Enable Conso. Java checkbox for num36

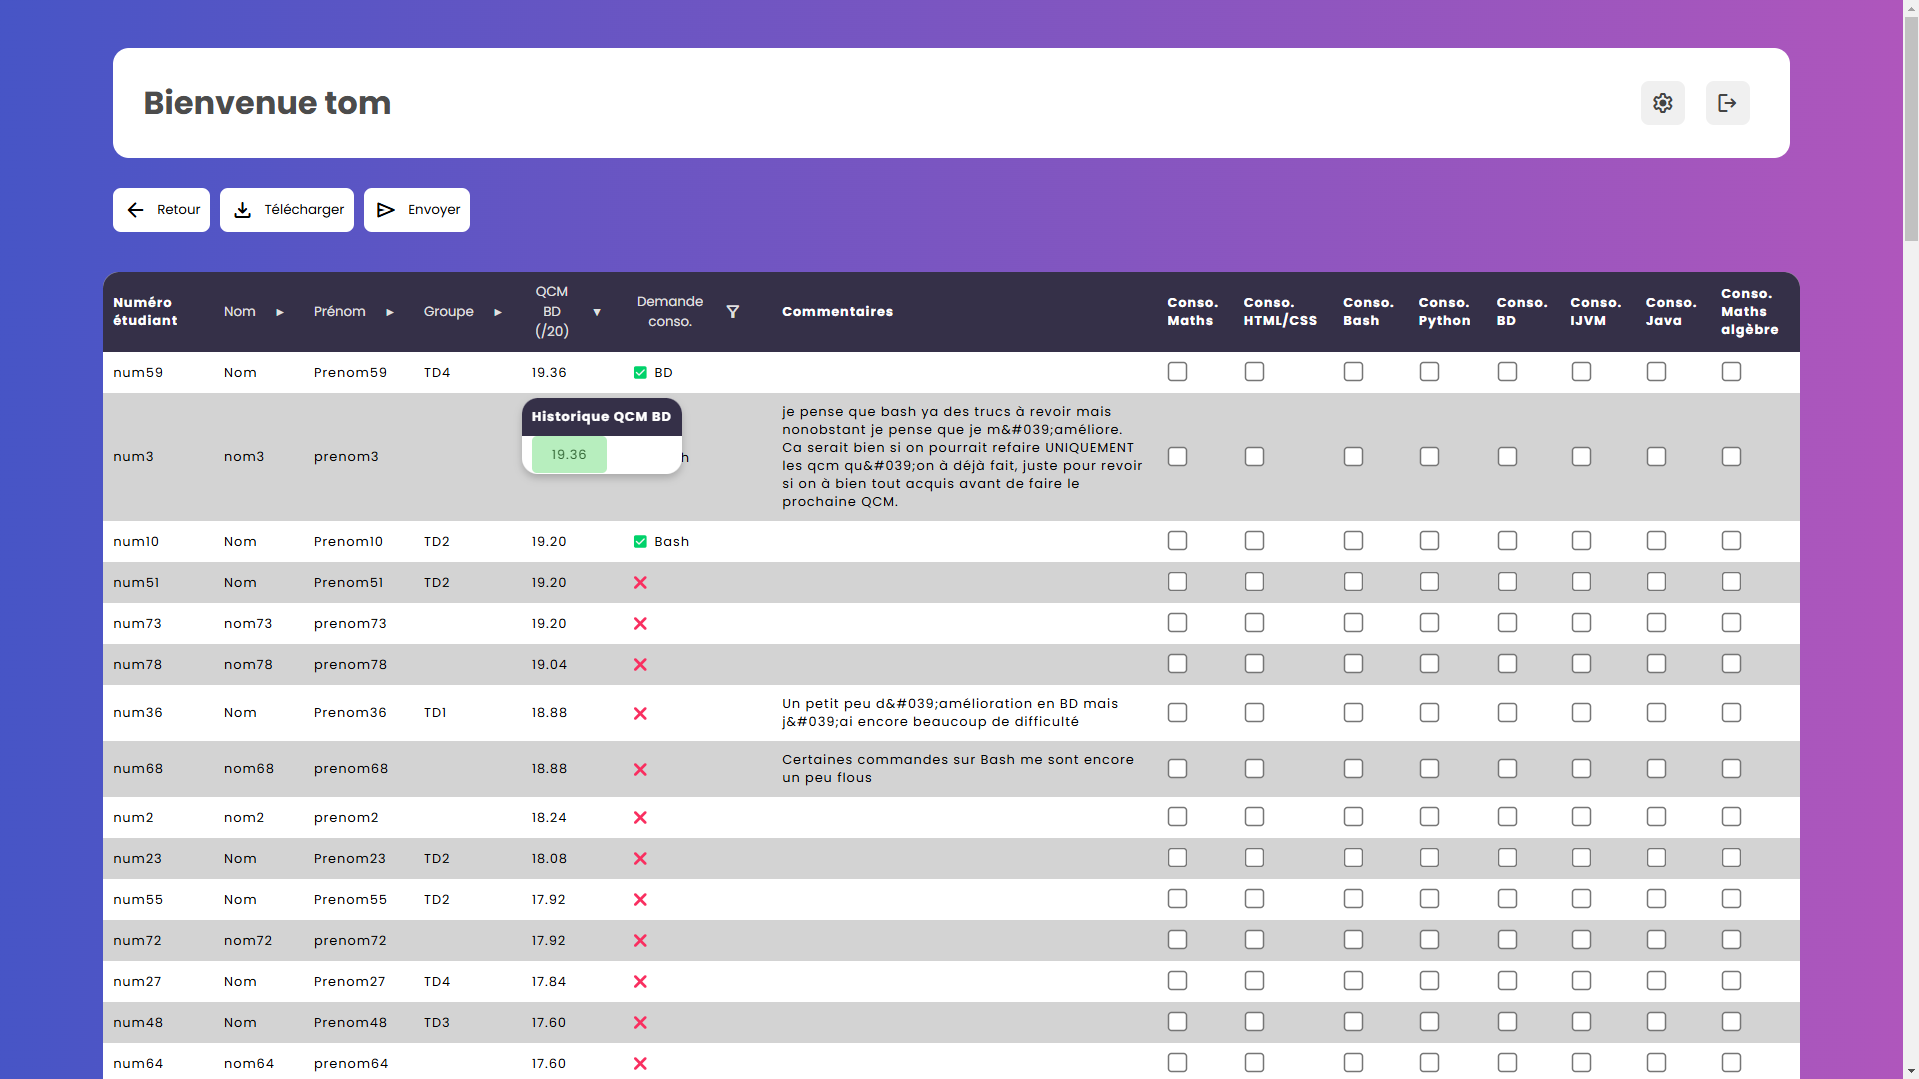[x=1656, y=713]
